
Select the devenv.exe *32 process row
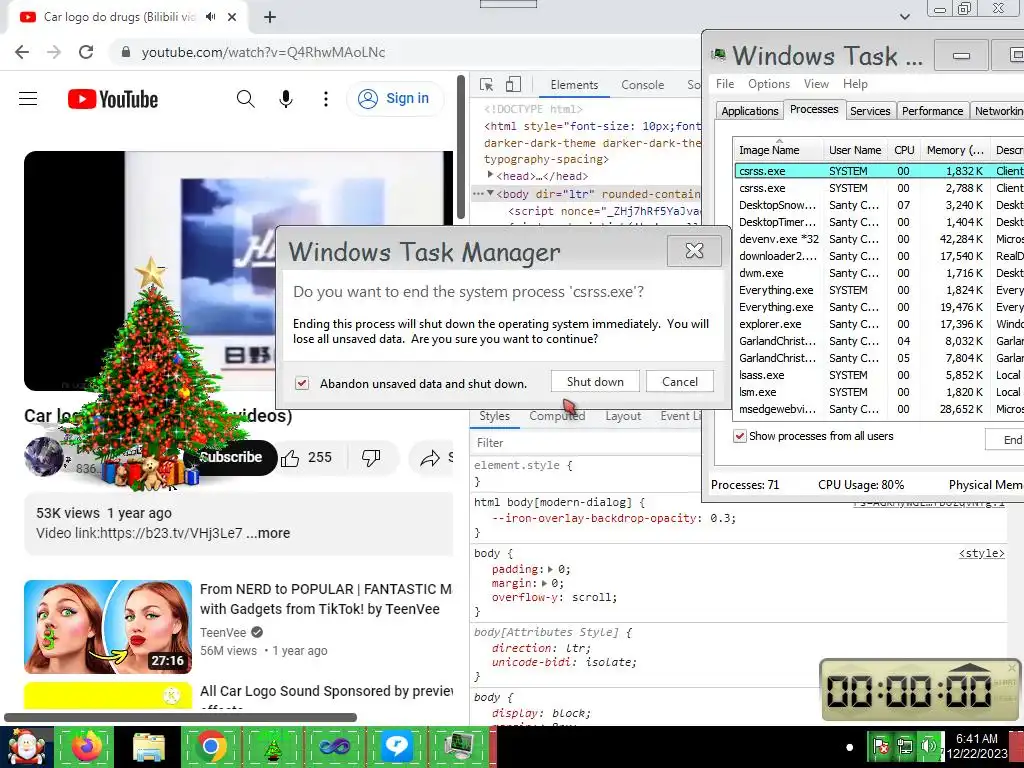[x=879, y=239]
